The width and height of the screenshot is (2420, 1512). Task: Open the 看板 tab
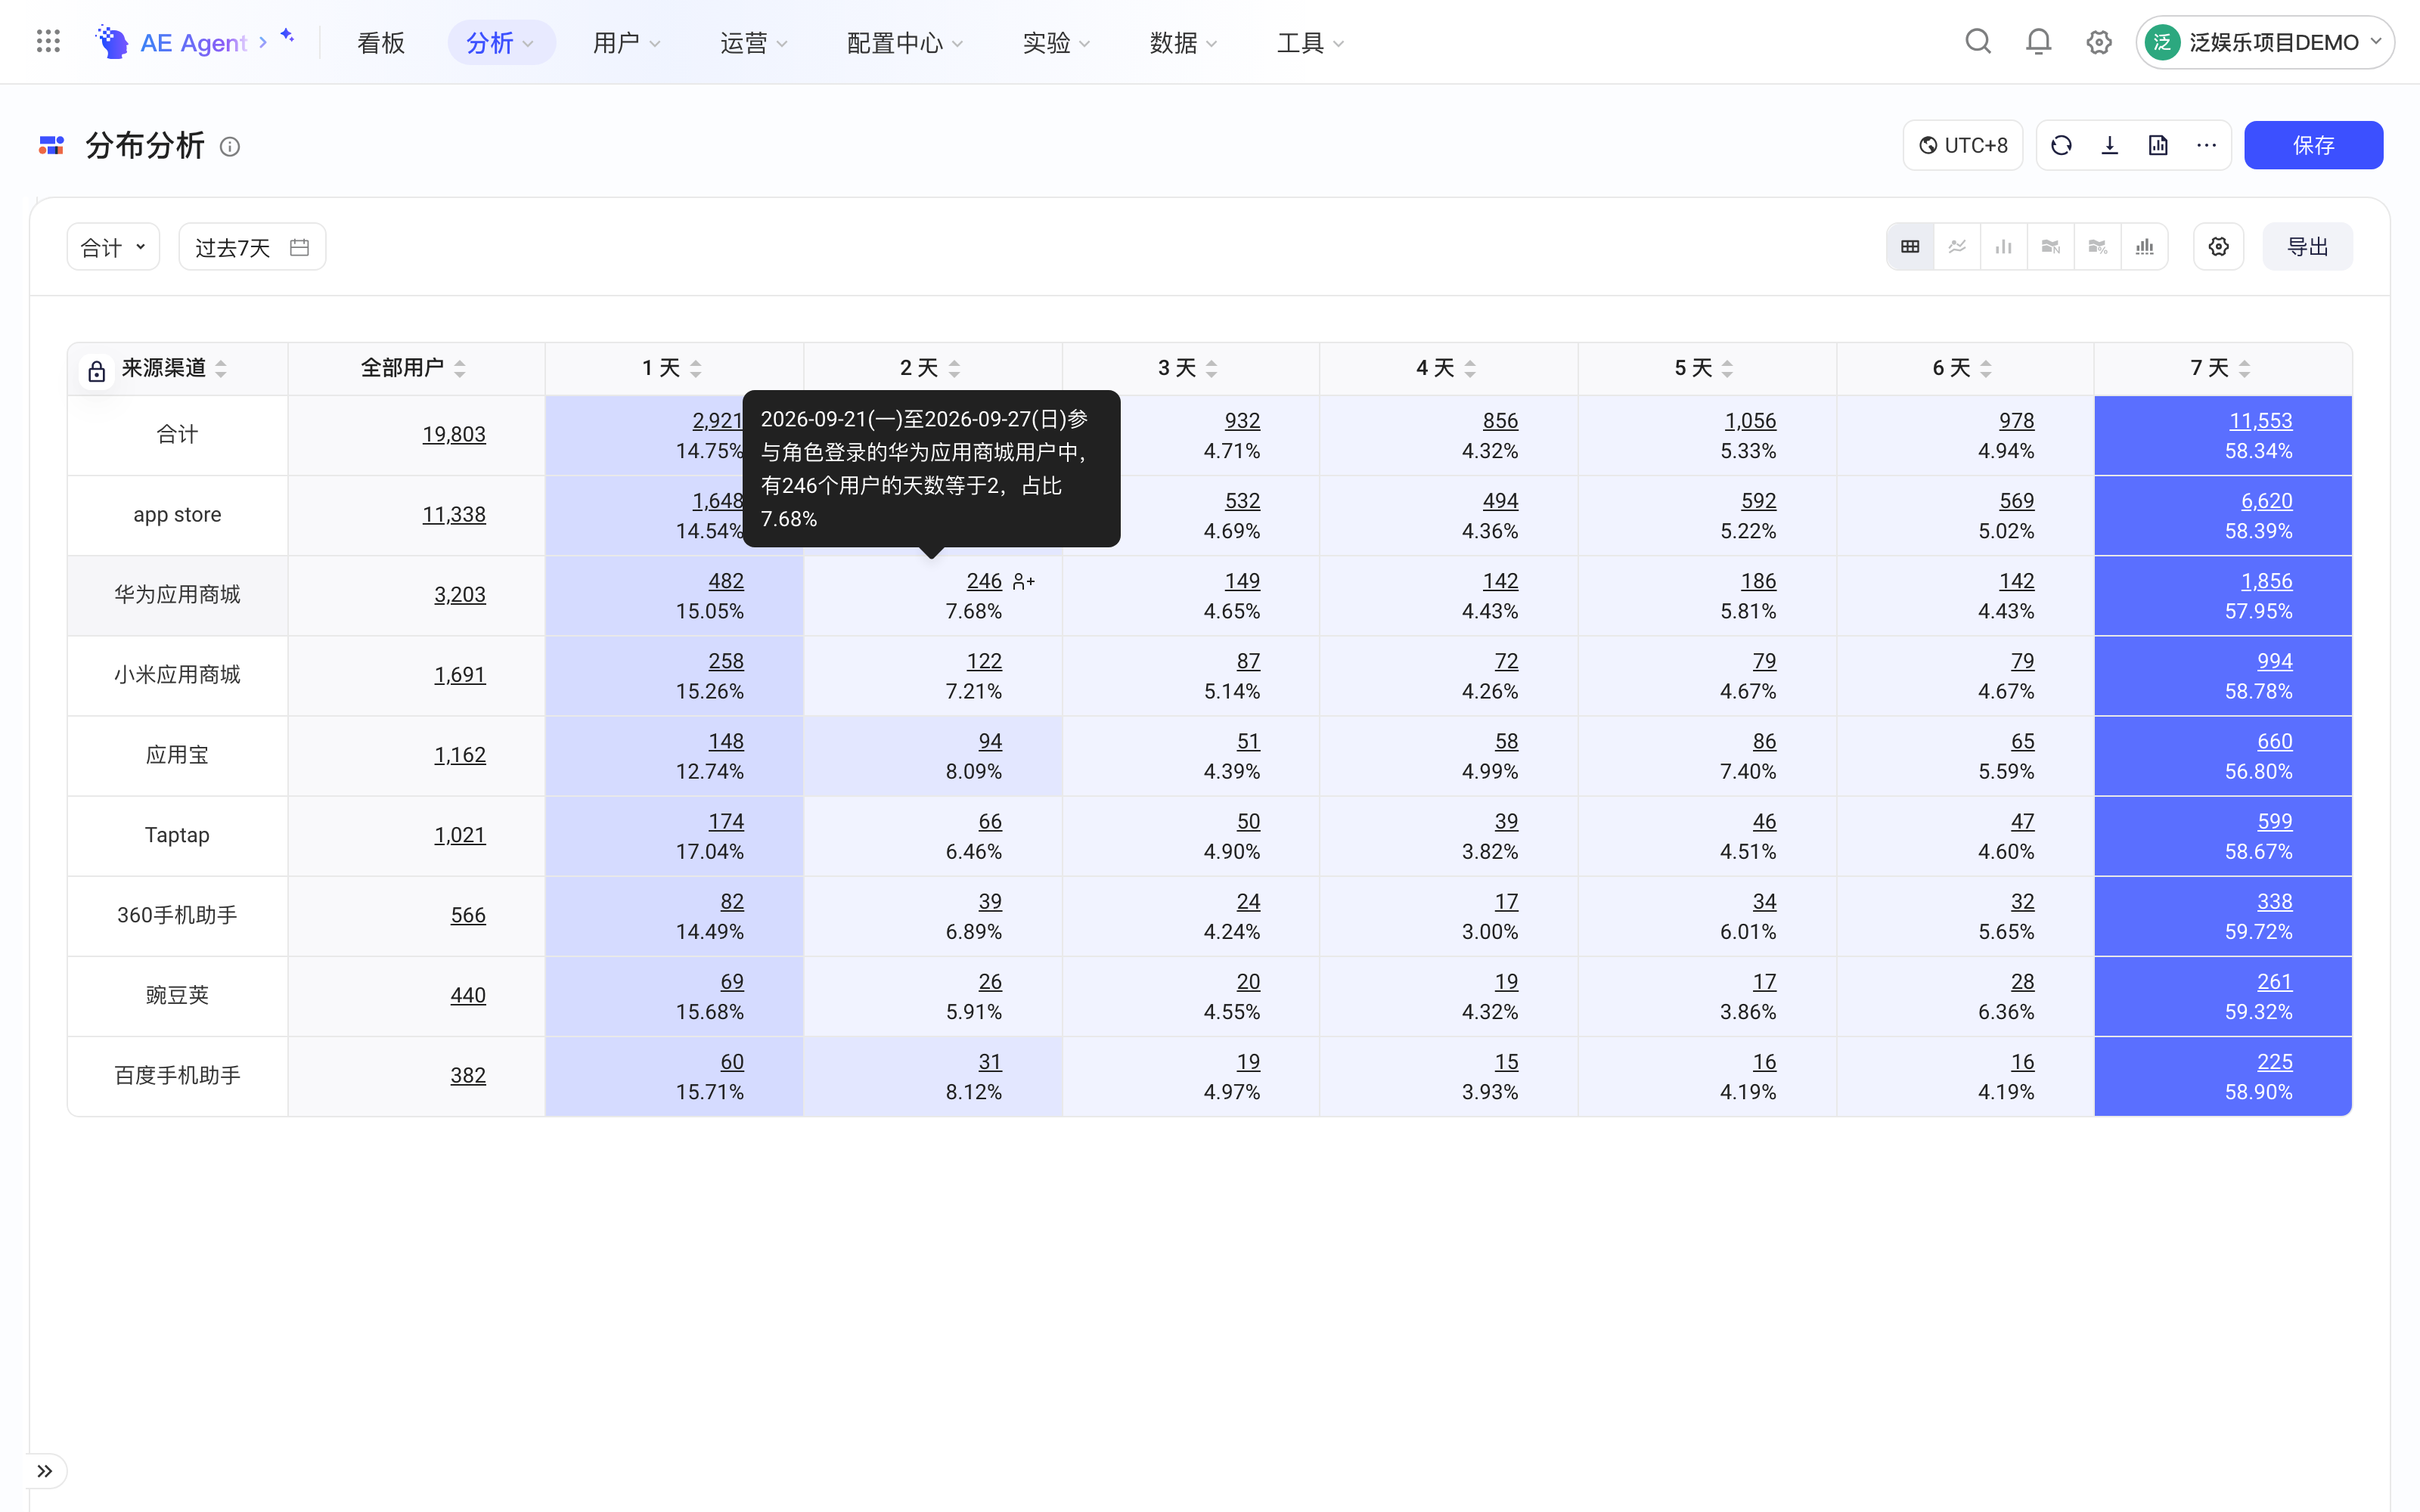pos(381,42)
